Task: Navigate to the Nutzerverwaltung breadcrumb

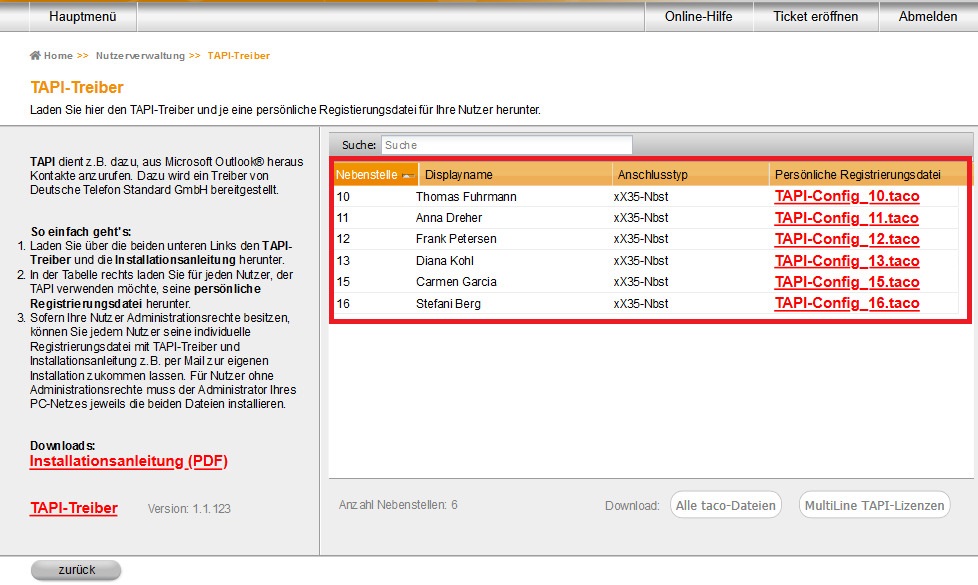Action: click(x=140, y=56)
